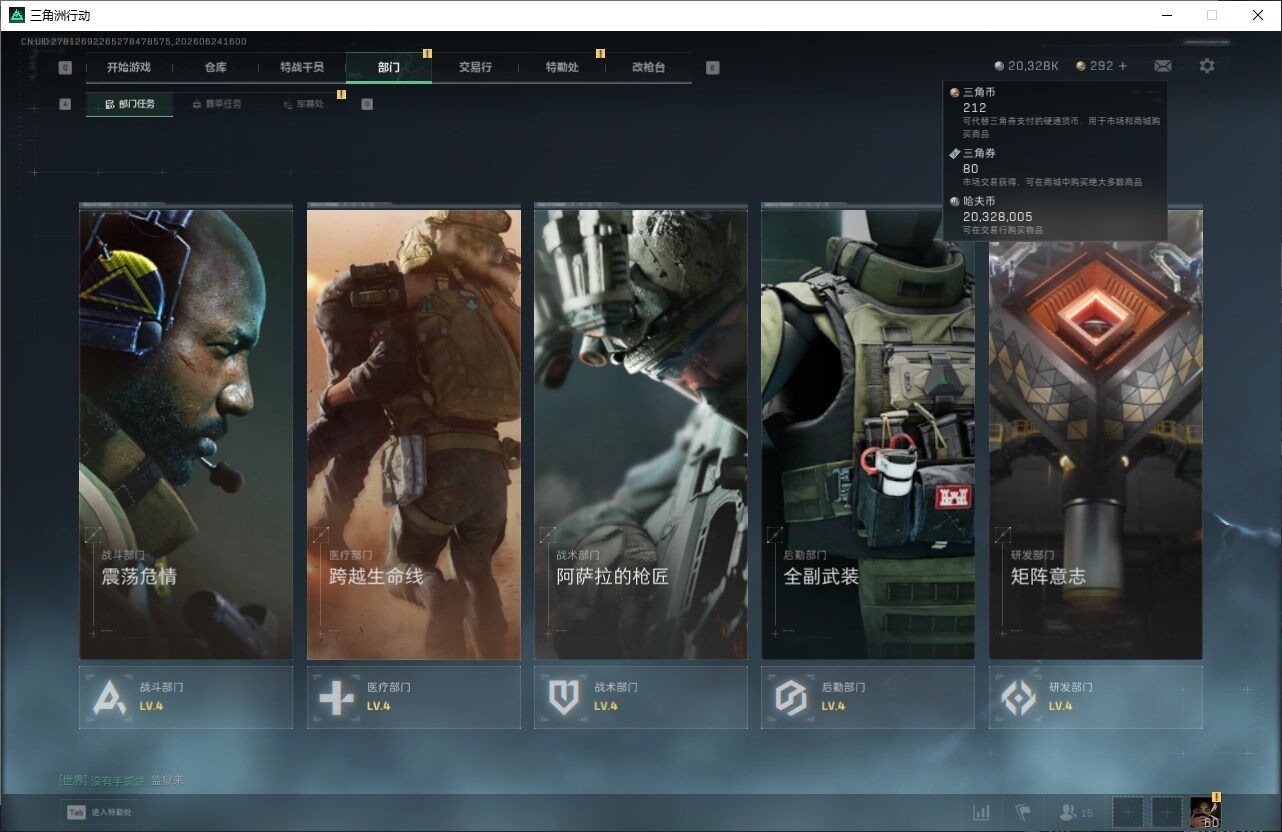Open the 阿萨拉的枪匠 mission card
Viewport: 1282px width, 832px height.
tap(641, 433)
